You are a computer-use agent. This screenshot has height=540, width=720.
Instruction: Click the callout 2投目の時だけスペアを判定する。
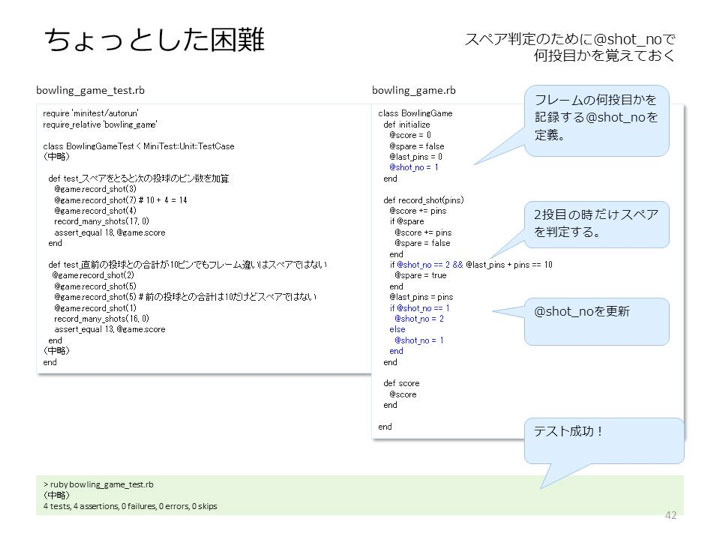(596, 224)
